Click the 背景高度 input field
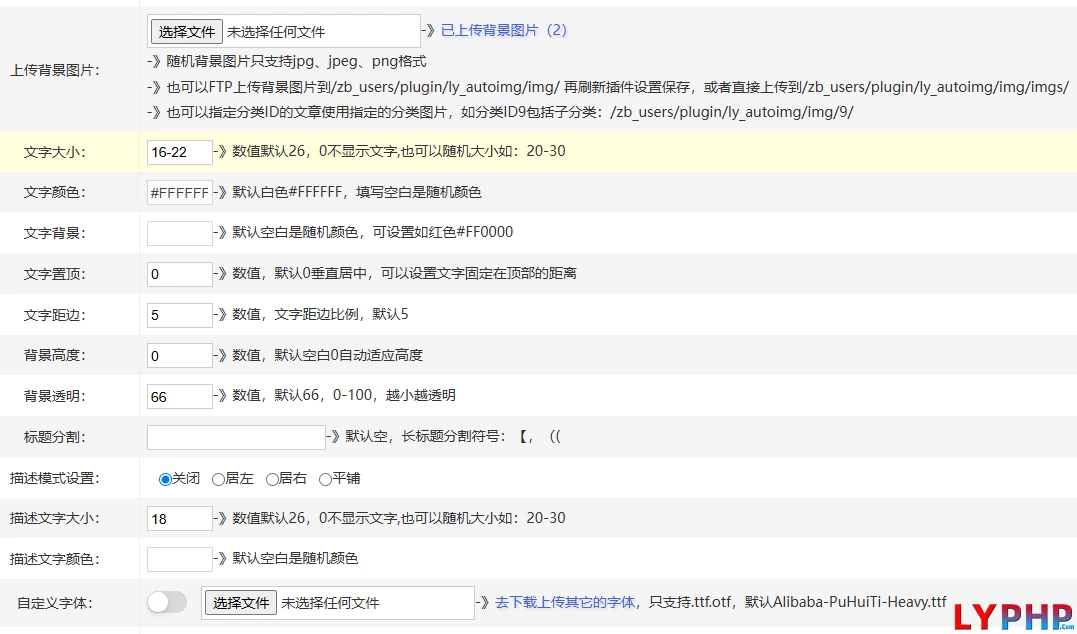 pos(180,356)
